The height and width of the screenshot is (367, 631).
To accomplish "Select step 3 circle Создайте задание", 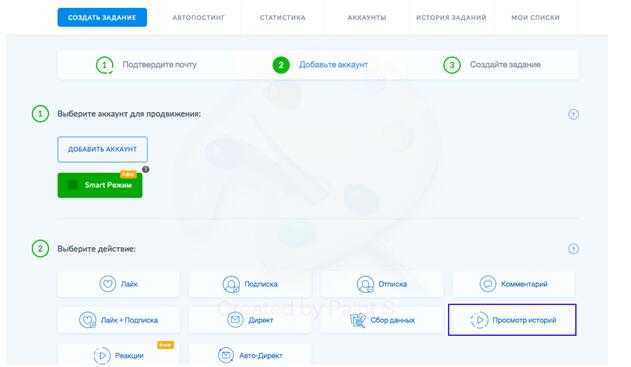I will coord(452,65).
